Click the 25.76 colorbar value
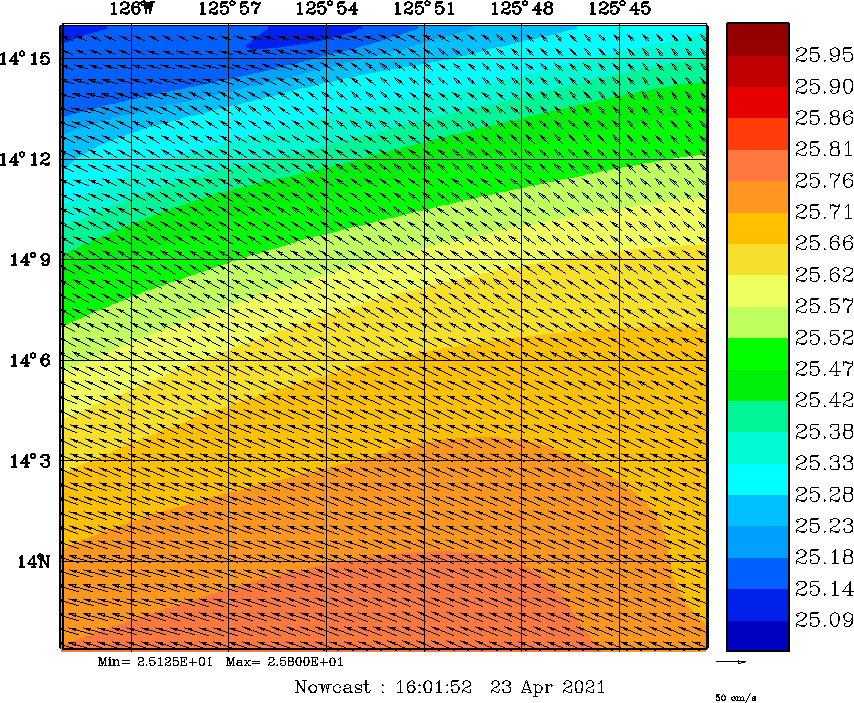The image size is (854, 703). pos(824,180)
